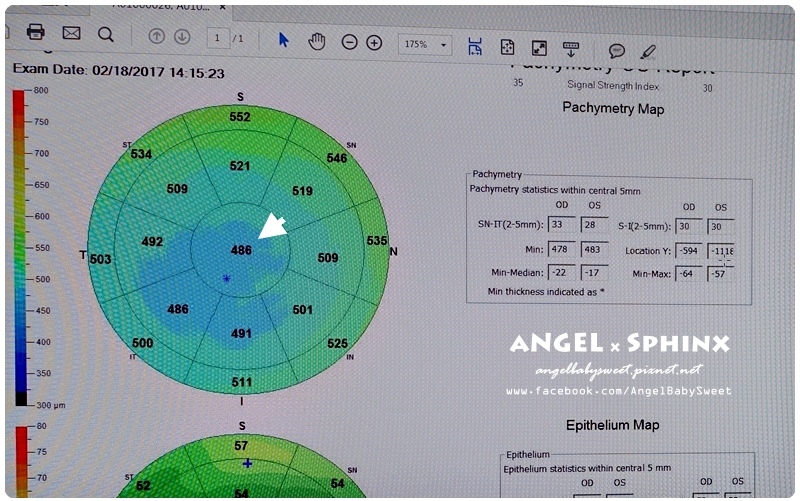Viewport: 800px width, 501px height.
Task: Click the Fit Width scrolling icon
Action: pos(475,46)
